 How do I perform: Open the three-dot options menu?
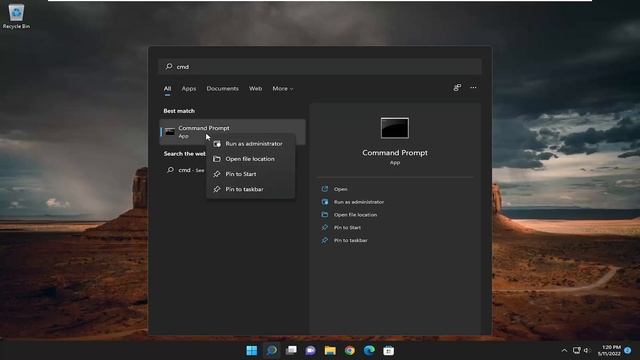click(473, 87)
